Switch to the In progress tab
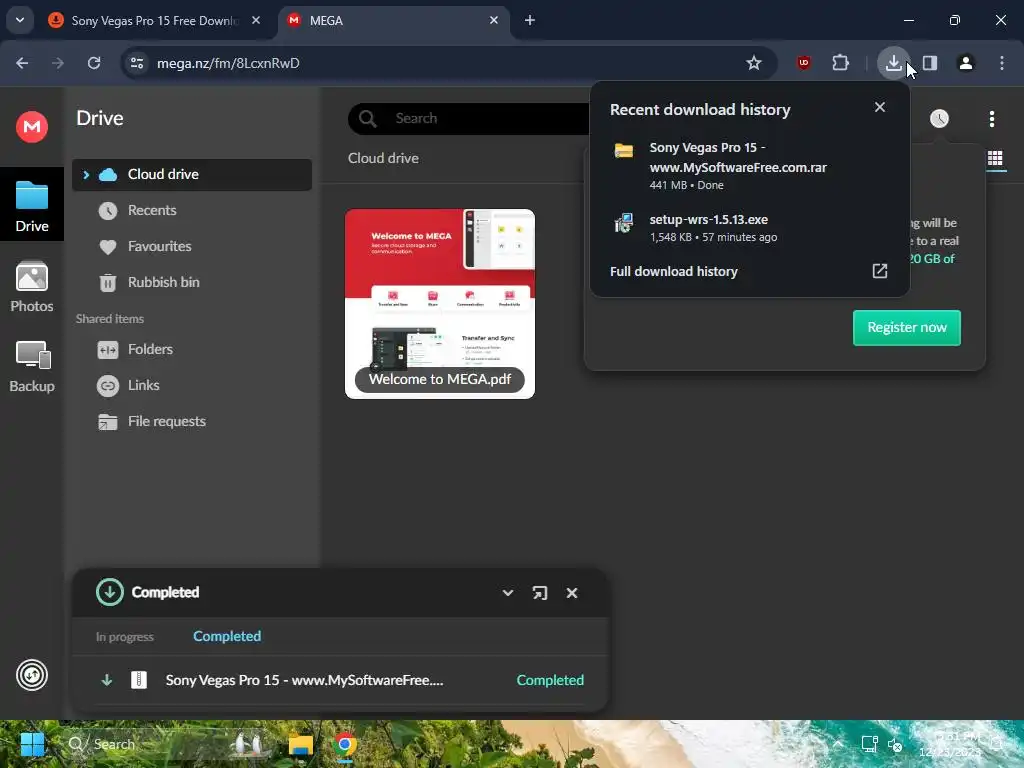This screenshot has width=1024, height=768. [x=125, y=637]
